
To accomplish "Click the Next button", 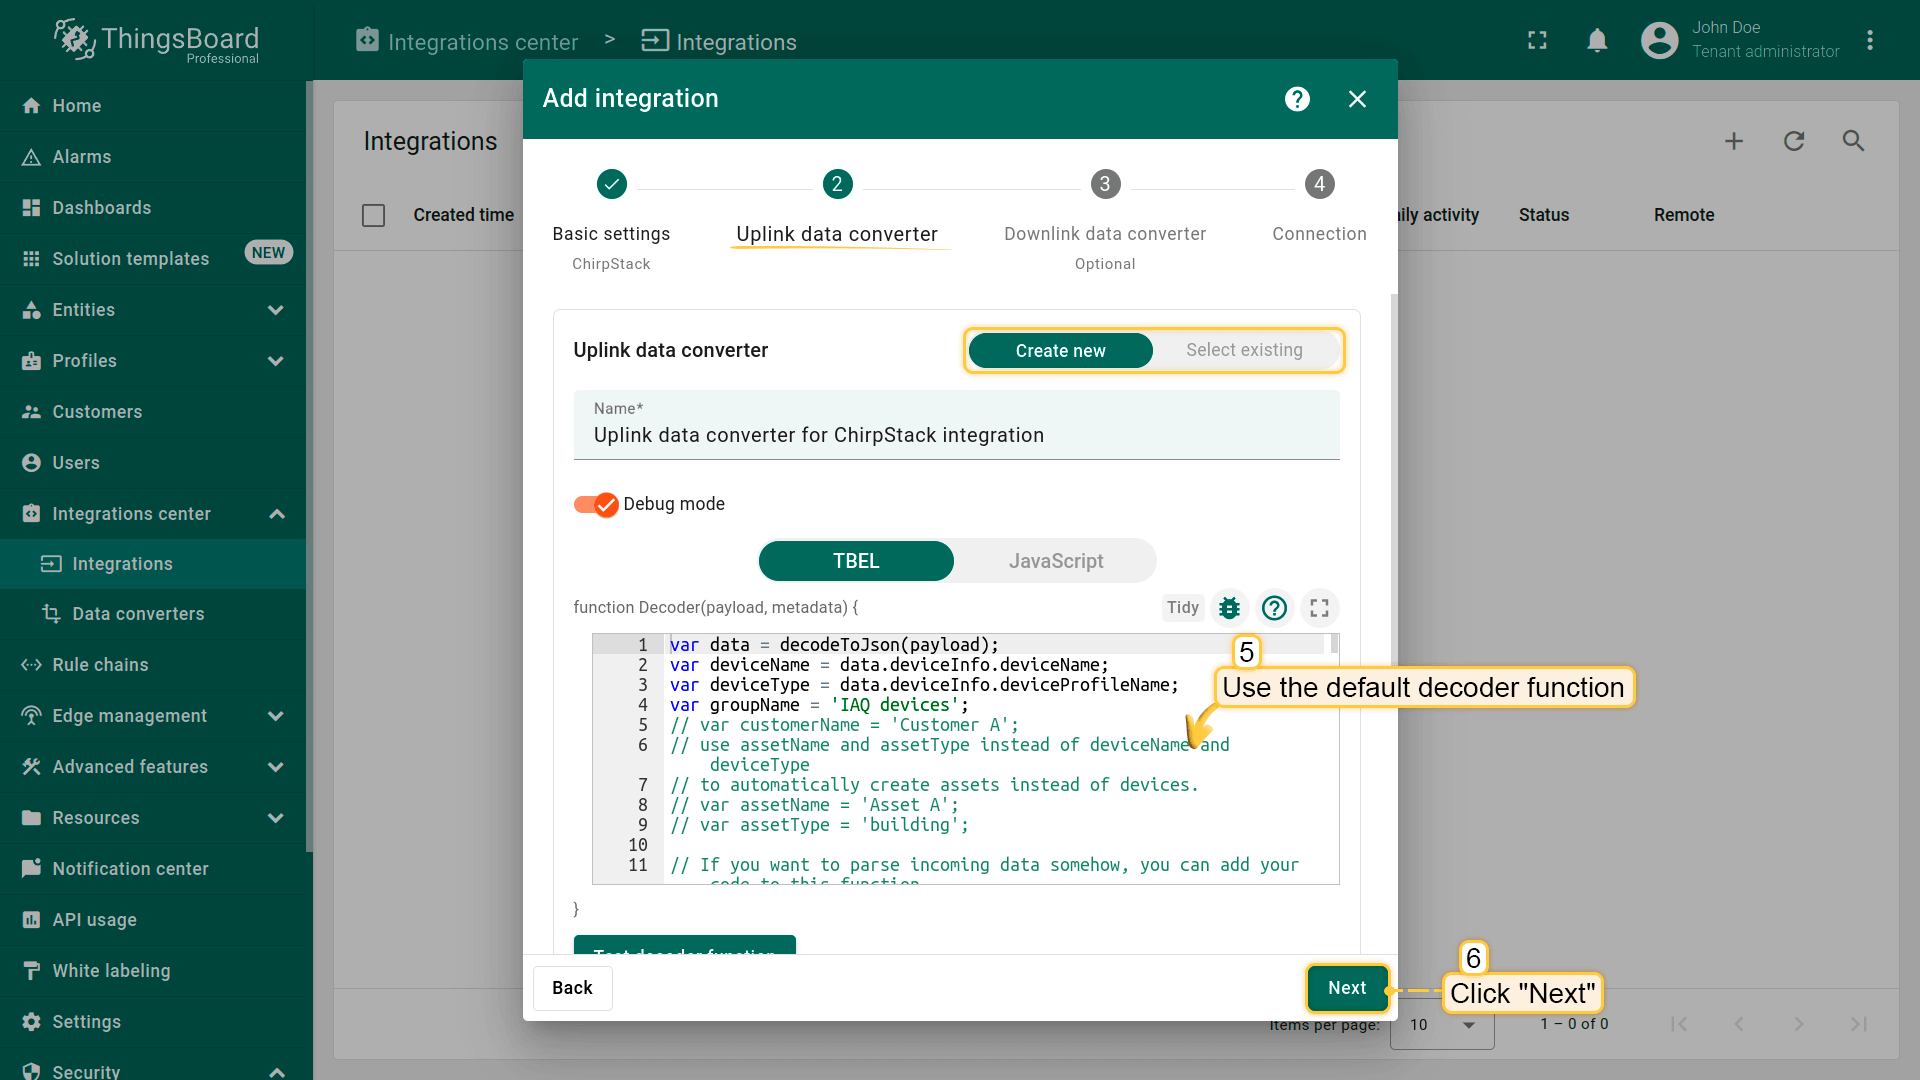I will click(1347, 988).
